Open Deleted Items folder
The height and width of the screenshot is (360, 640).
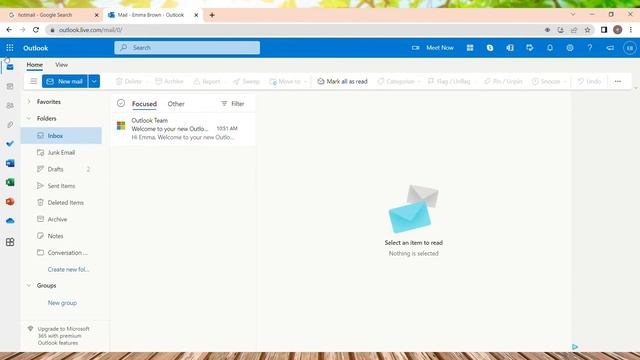pyautogui.click(x=61, y=202)
